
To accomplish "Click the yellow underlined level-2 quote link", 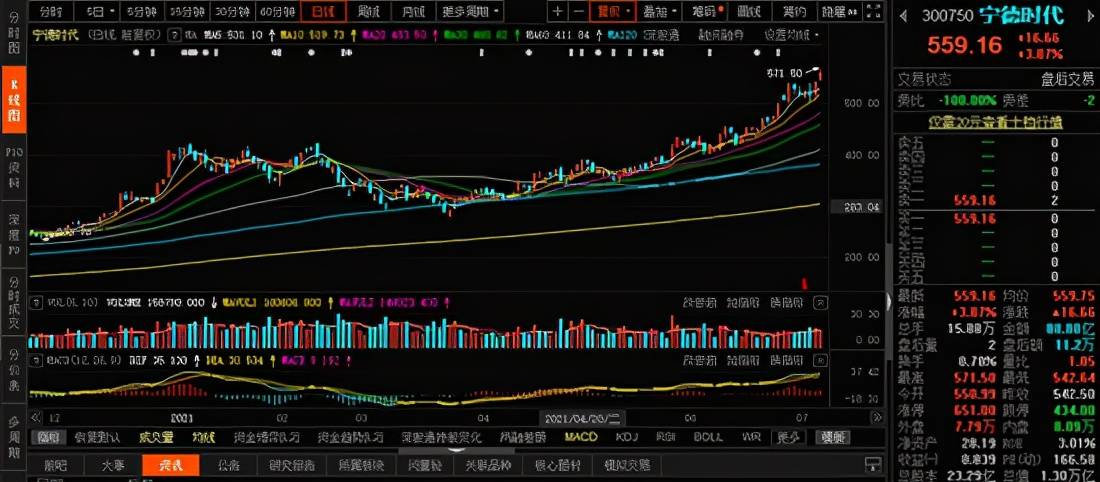I will tap(995, 122).
